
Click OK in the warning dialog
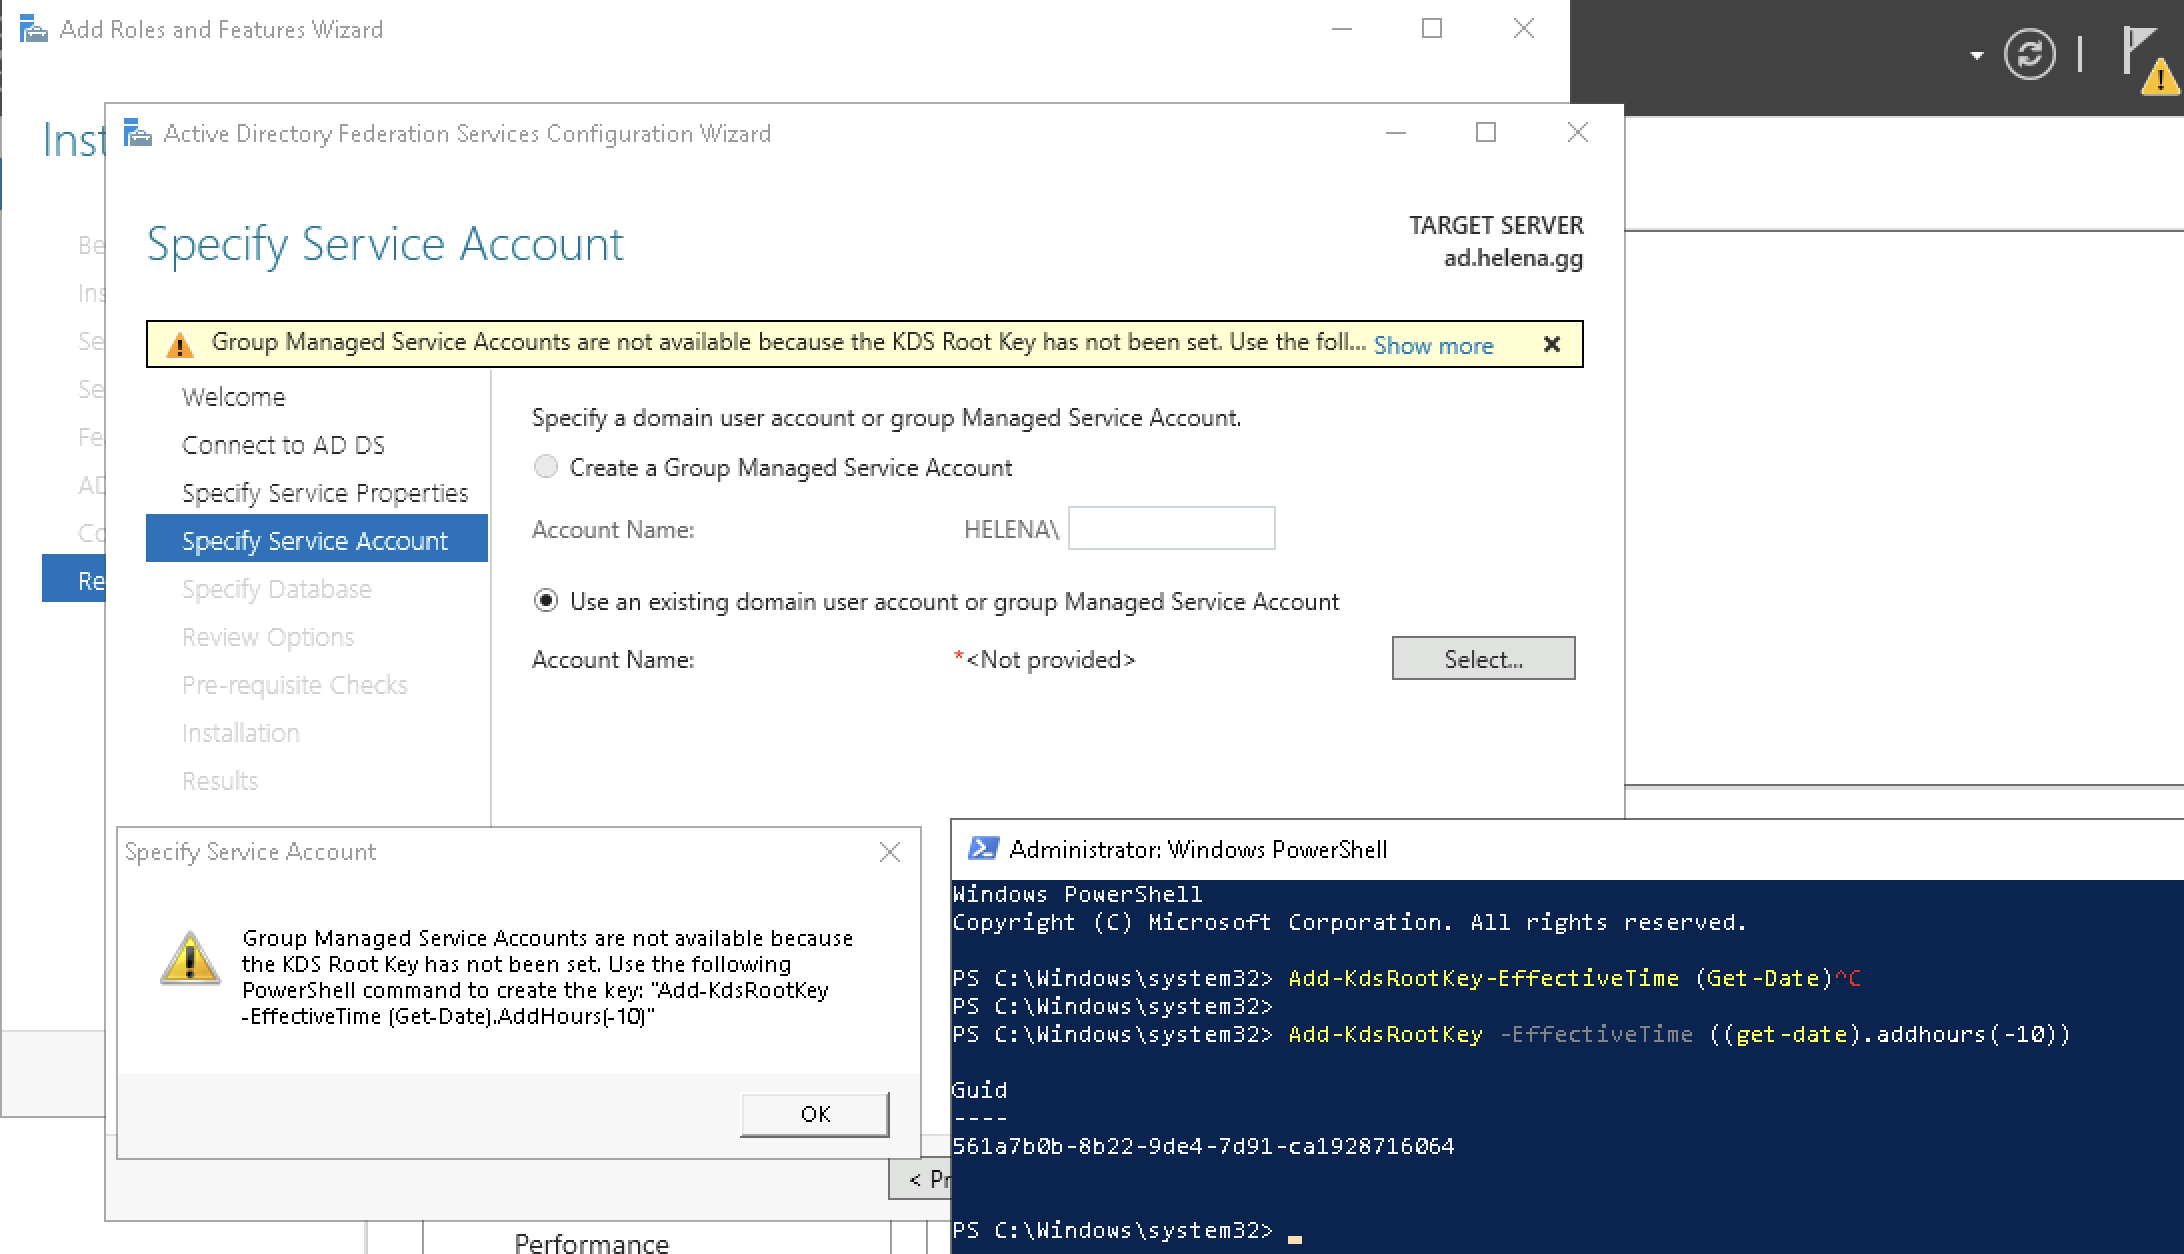[814, 1114]
